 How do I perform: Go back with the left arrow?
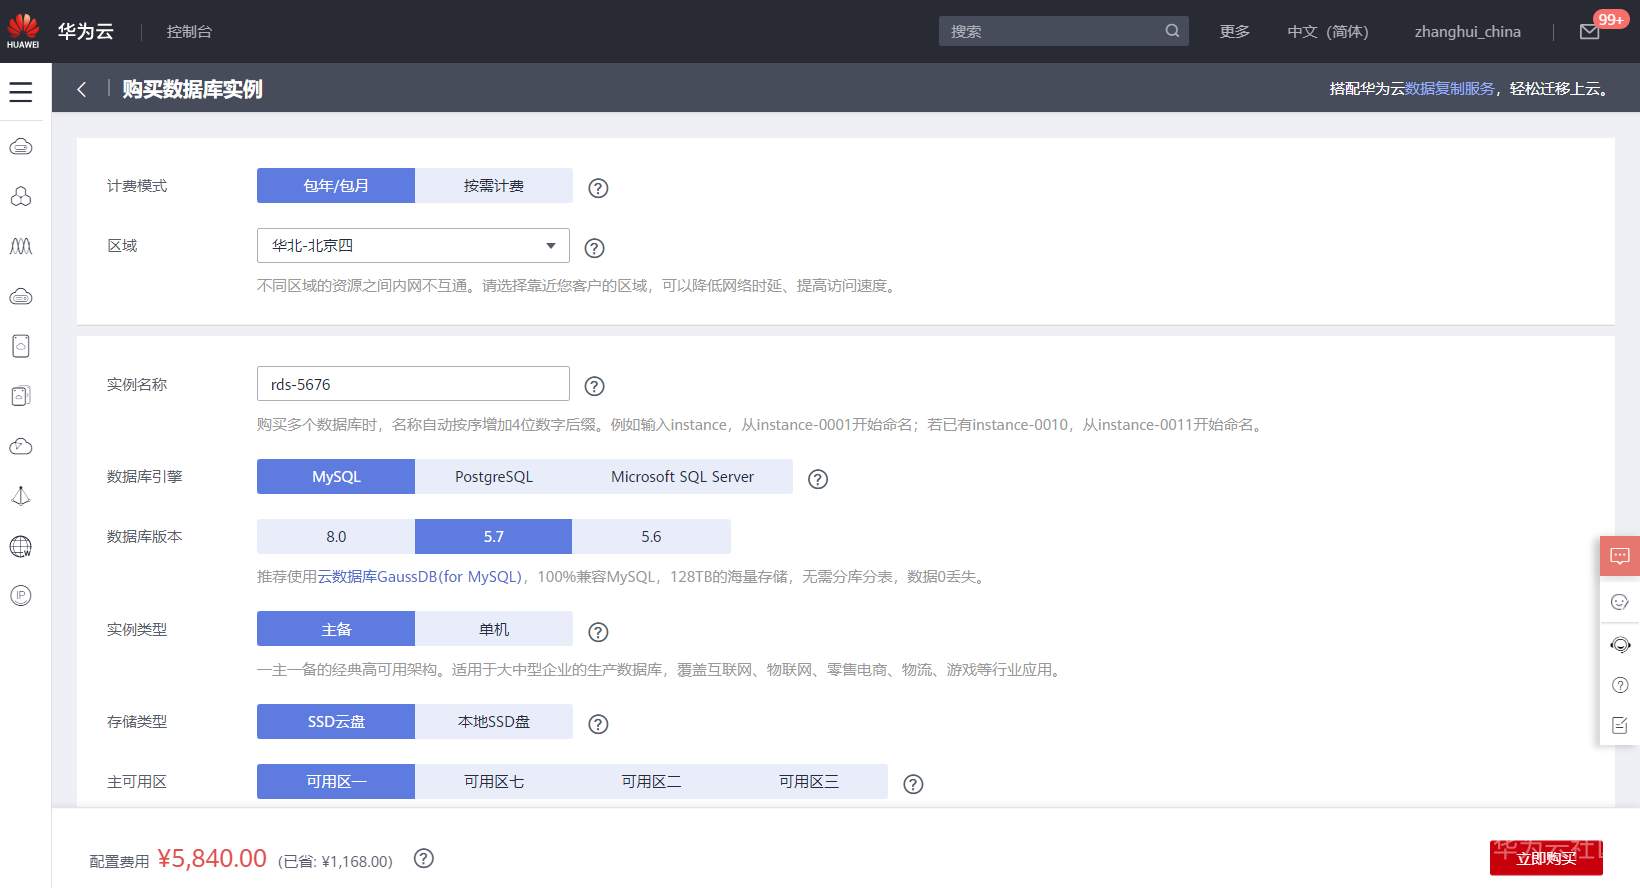[x=82, y=89]
